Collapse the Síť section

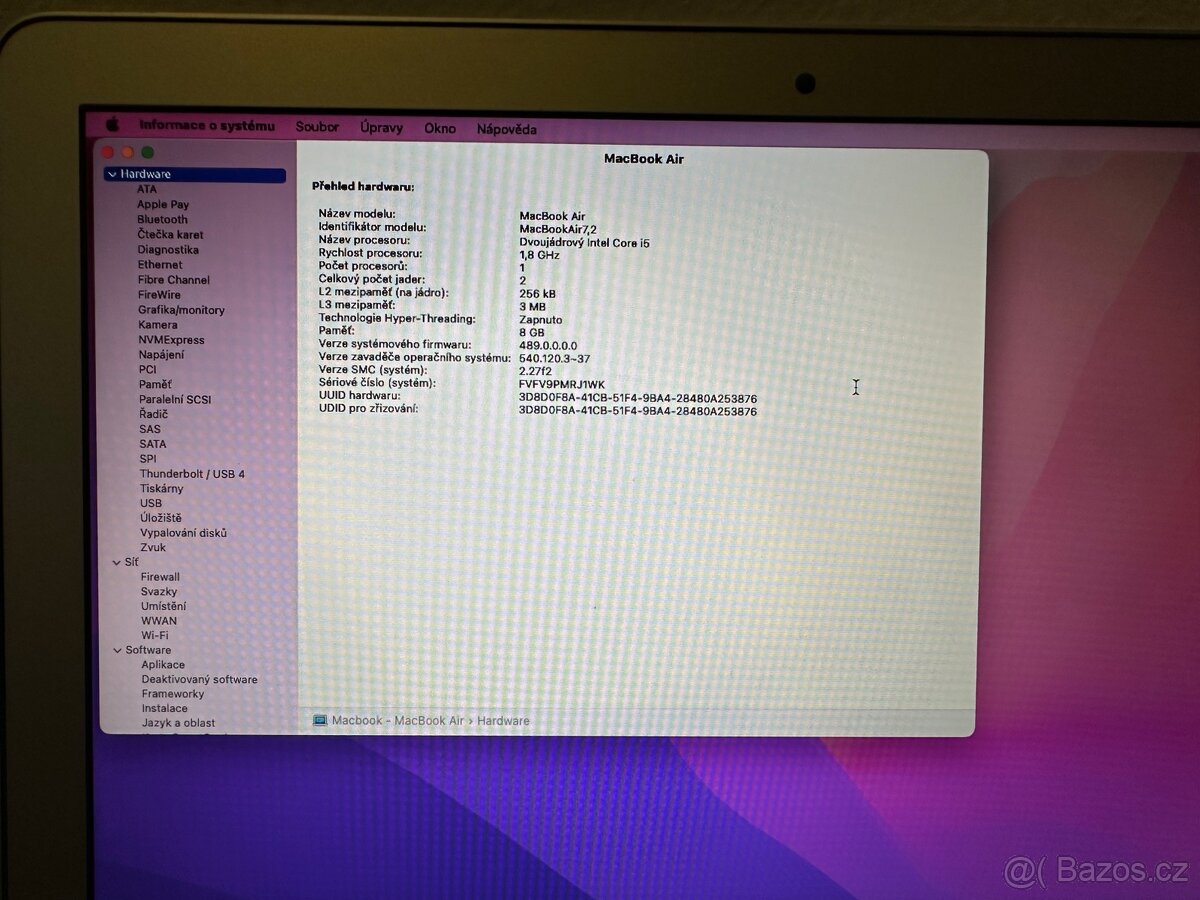[117, 562]
